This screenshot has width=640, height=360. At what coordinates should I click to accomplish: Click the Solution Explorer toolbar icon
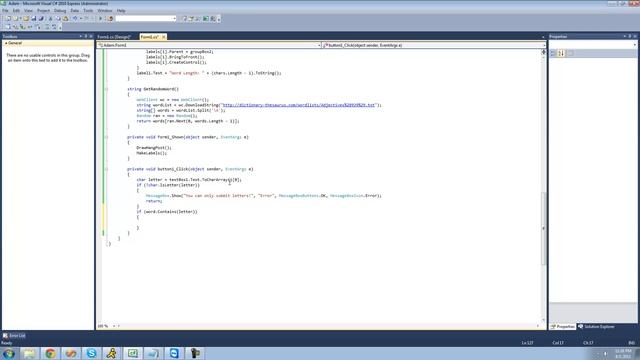click(184, 18)
